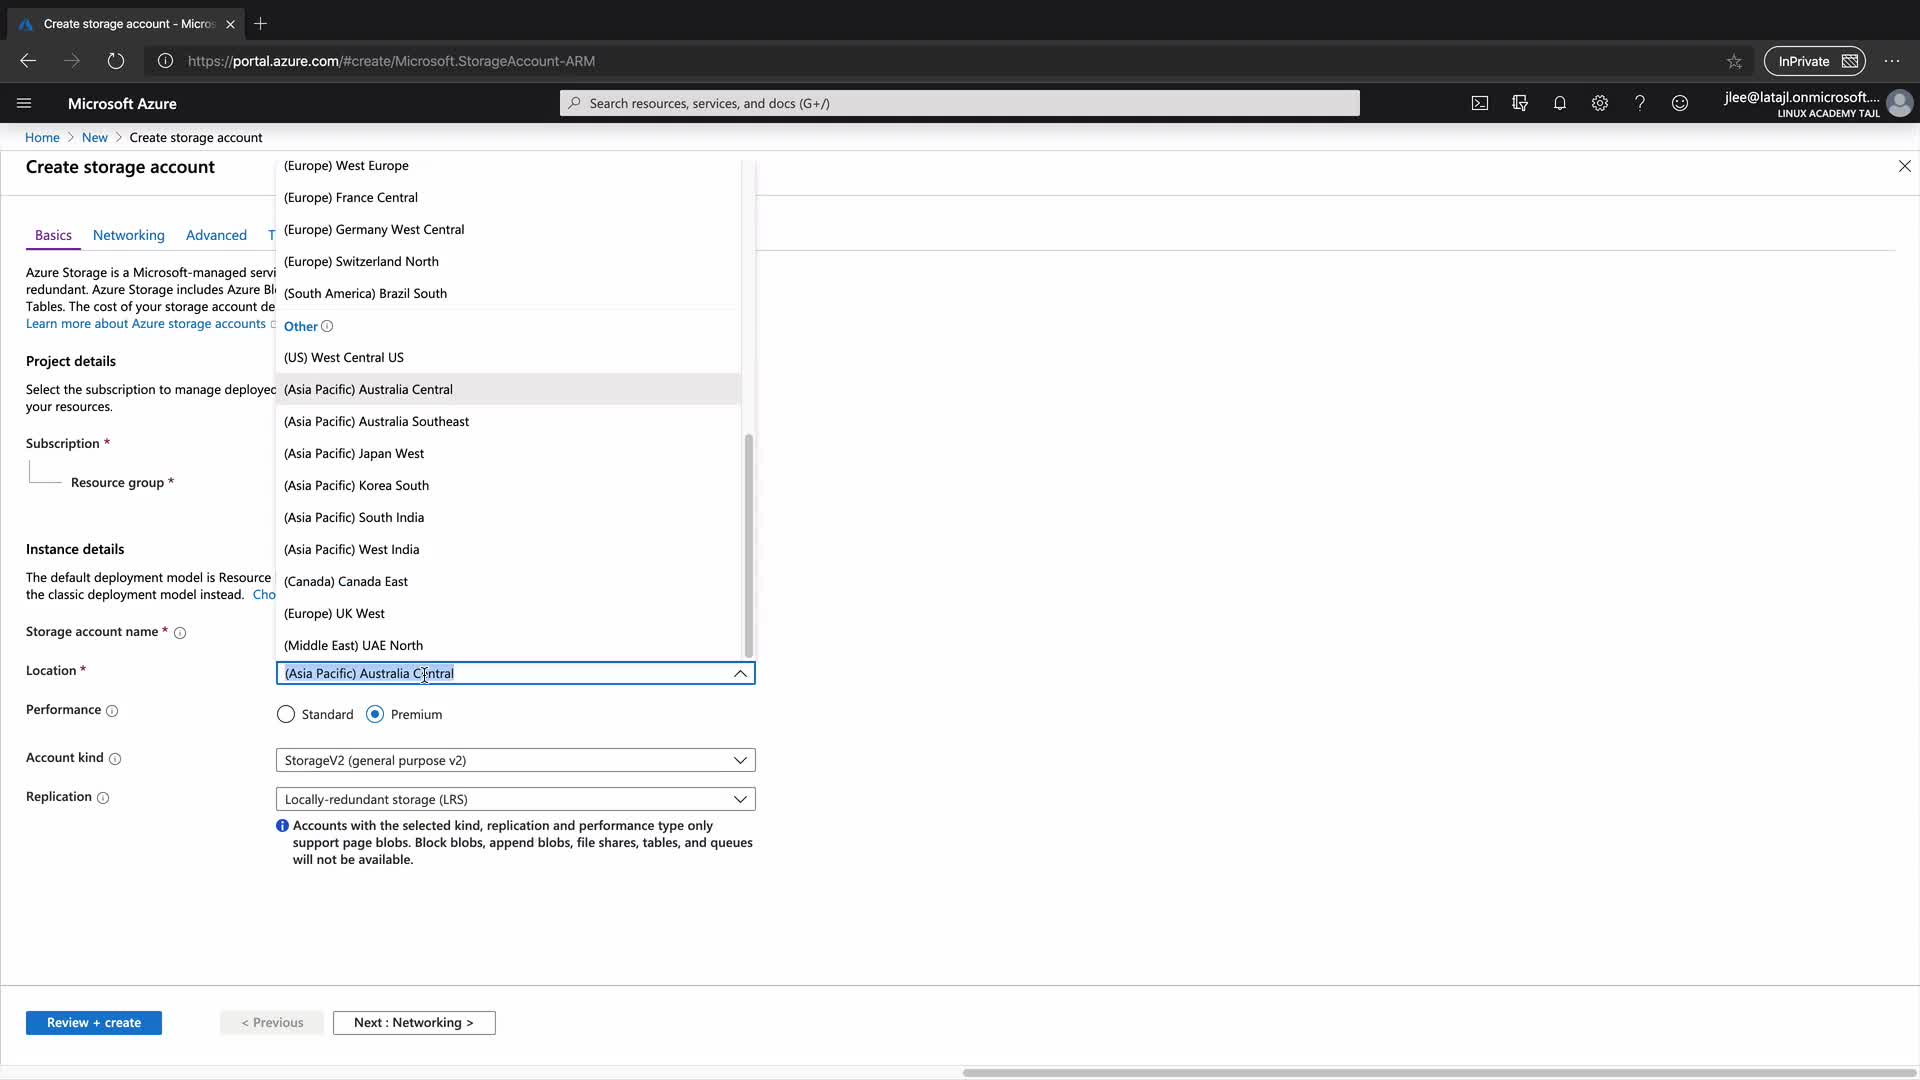The image size is (1920, 1080).
Task: Click the location list scrollbar
Action: click(x=748, y=545)
